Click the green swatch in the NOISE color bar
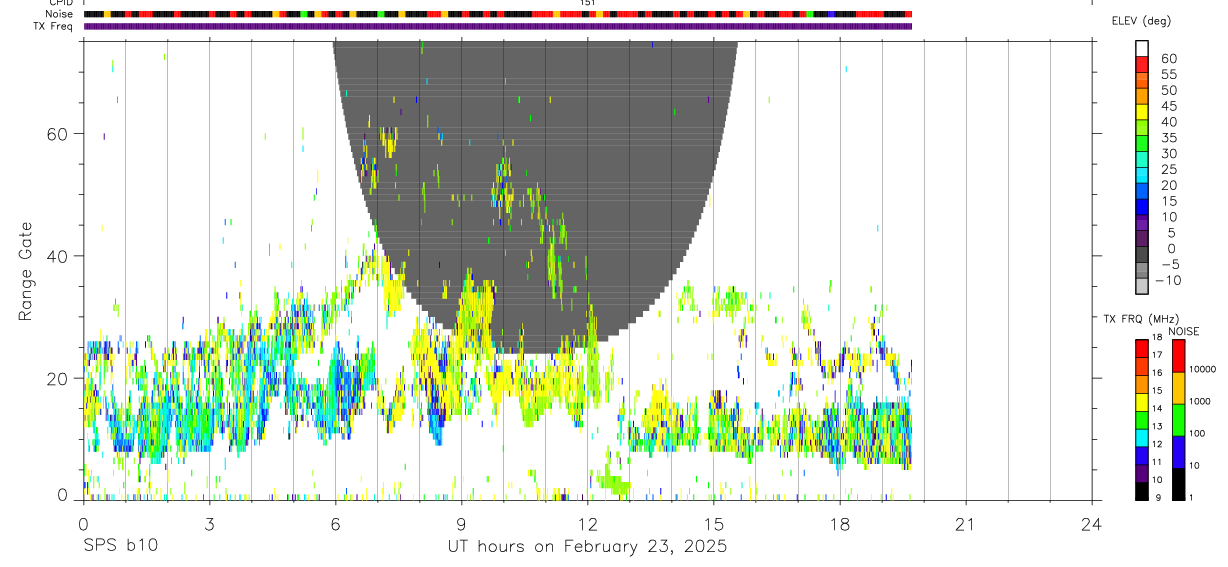1228x567 pixels. click(x=1179, y=420)
